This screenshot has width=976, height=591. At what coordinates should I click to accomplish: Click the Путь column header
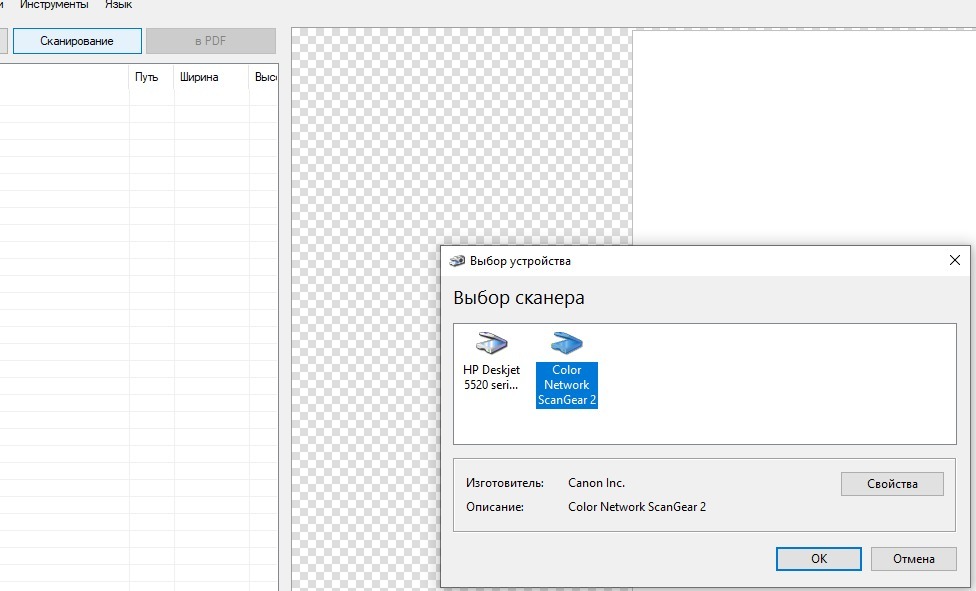pyautogui.click(x=151, y=77)
